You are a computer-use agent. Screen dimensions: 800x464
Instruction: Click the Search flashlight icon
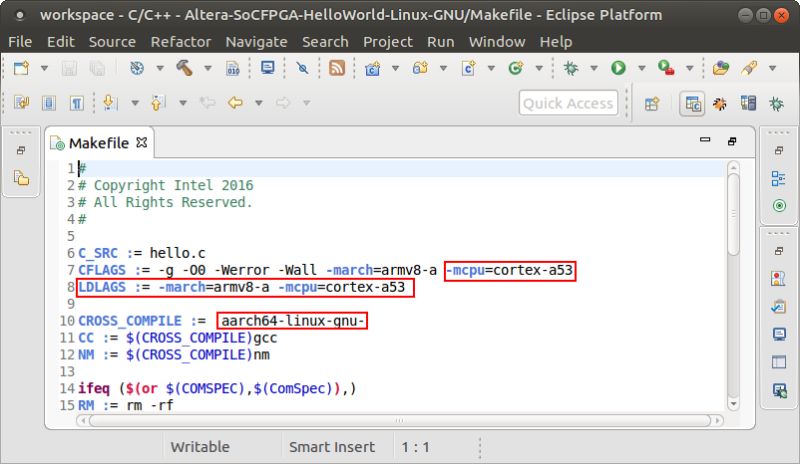coord(749,68)
